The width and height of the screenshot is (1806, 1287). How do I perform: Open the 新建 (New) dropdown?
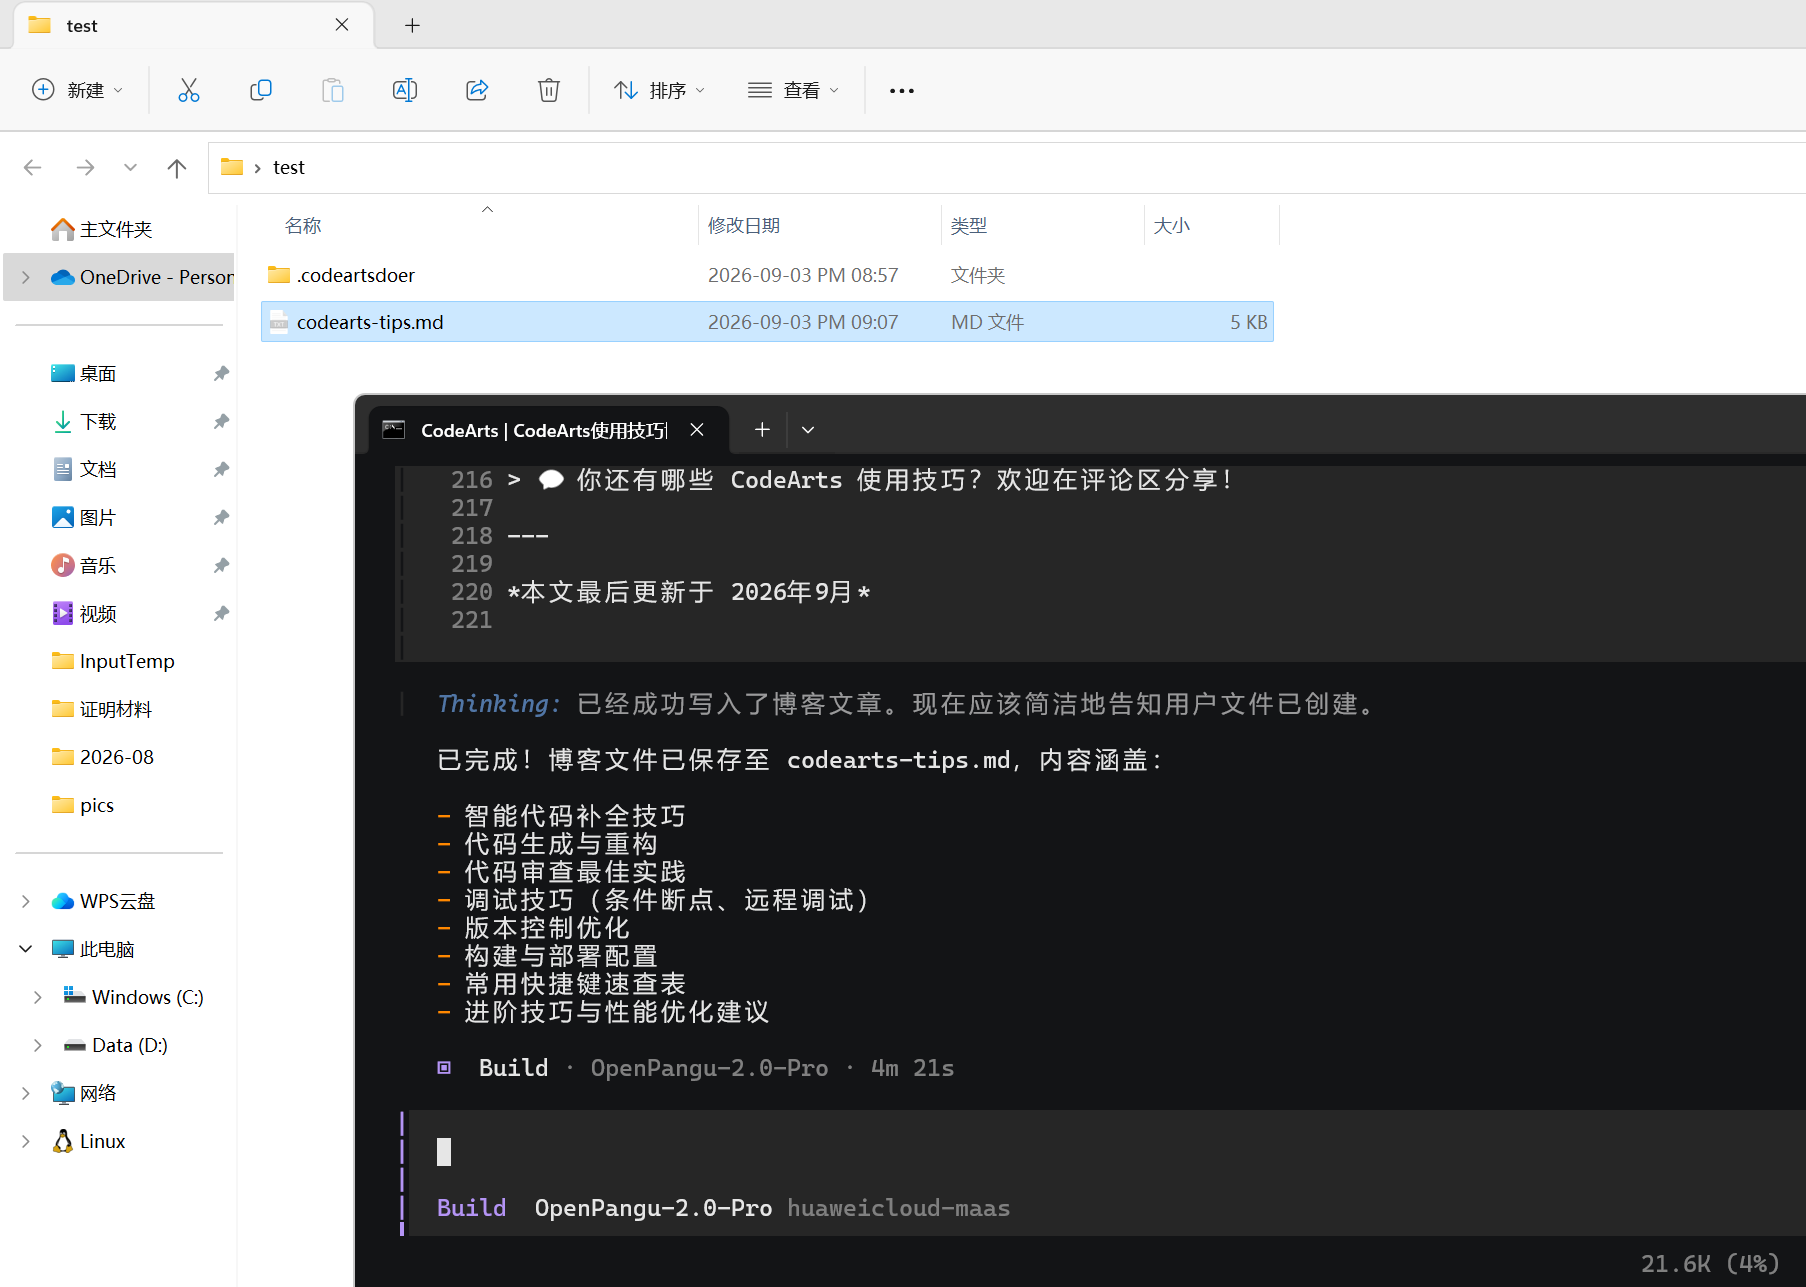77,90
